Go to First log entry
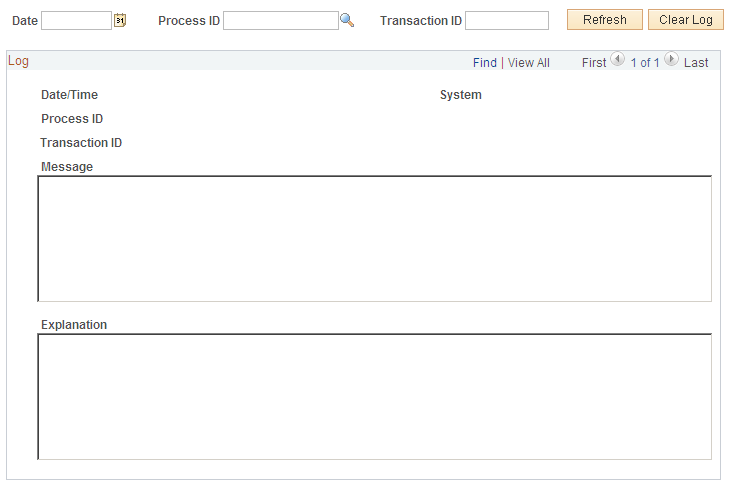The image size is (734, 489). [594, 63]
